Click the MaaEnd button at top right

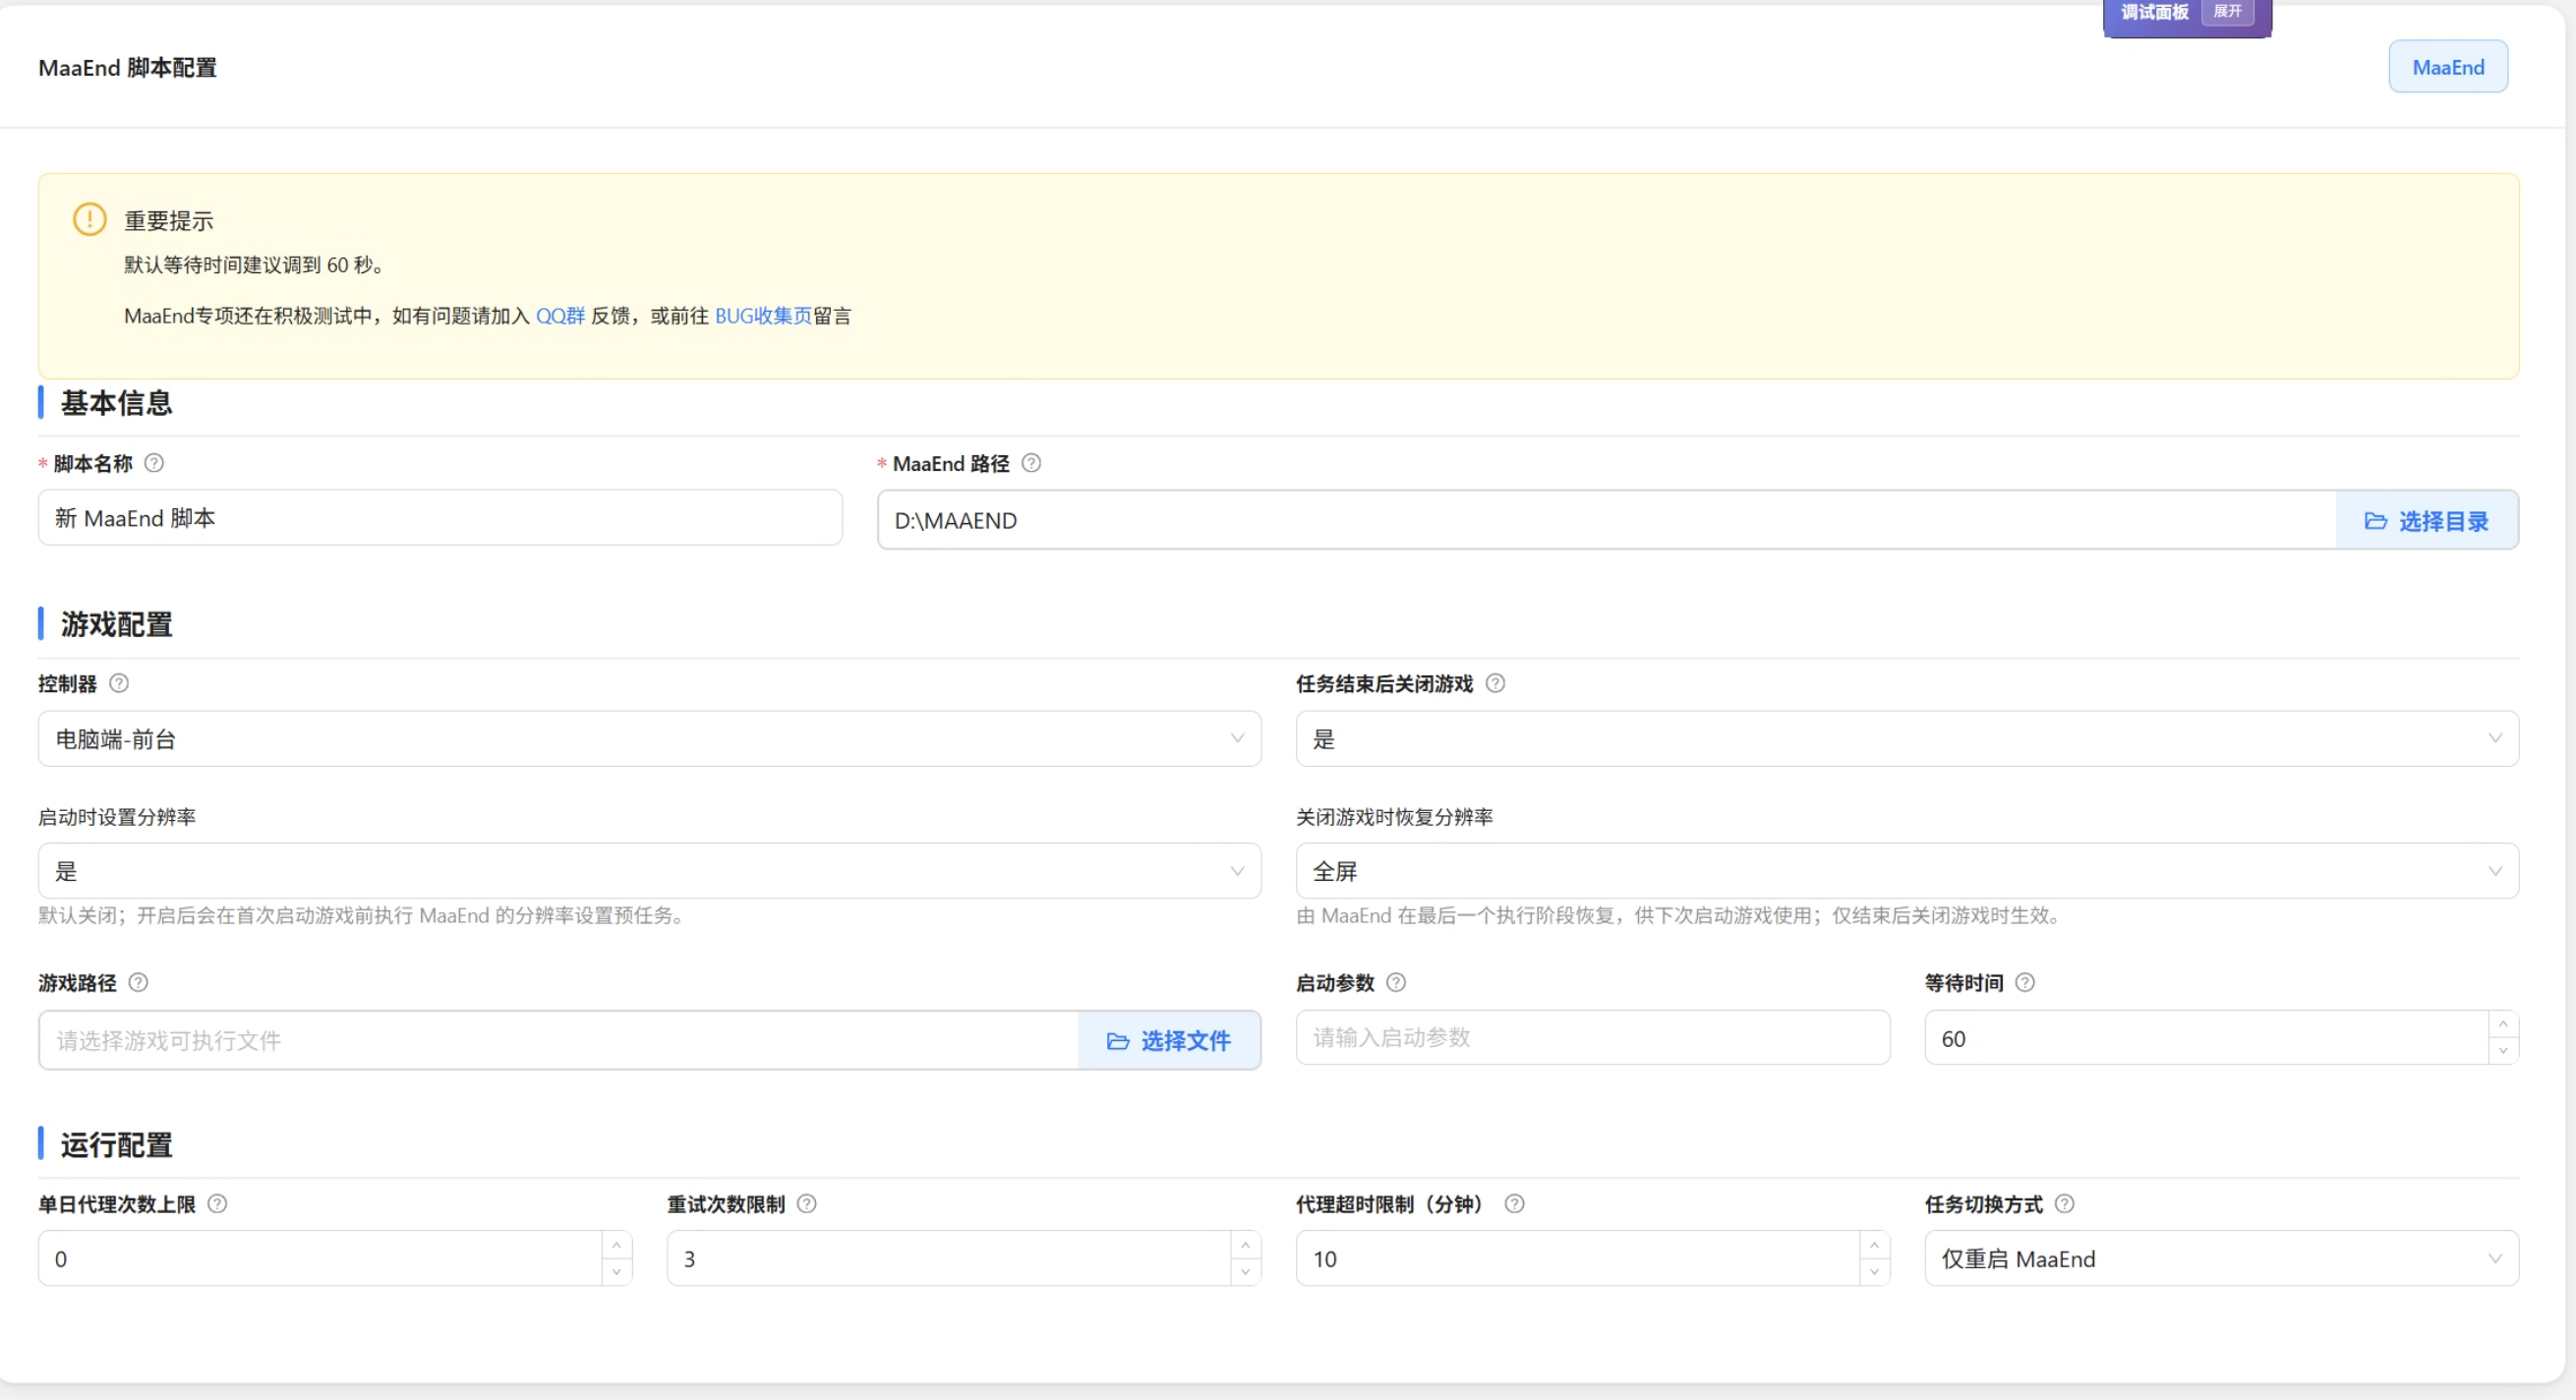click(2448, 67)
